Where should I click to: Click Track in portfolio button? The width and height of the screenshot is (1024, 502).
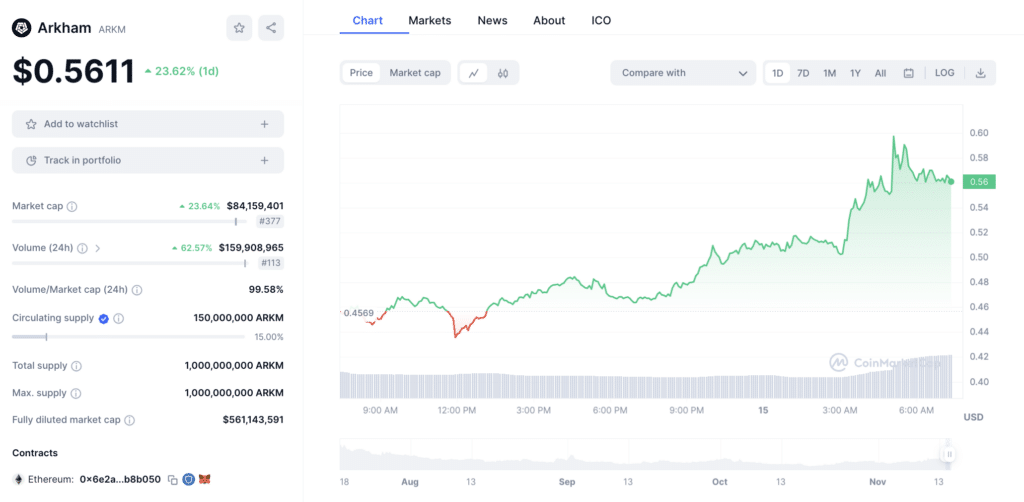click(148, 161)
